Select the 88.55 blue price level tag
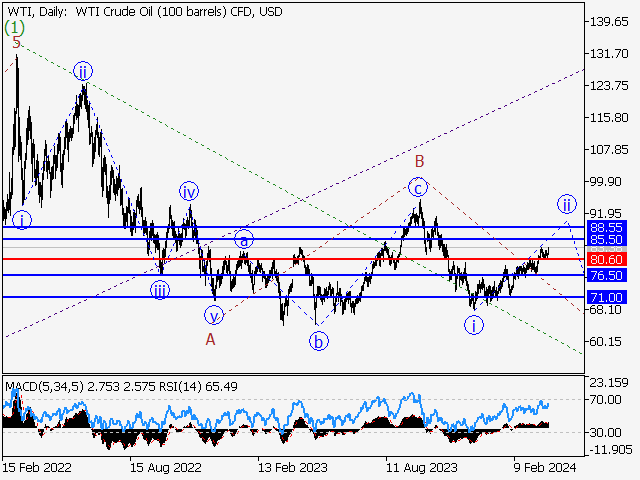Viewport: 640px width, 480px height. tap(607, 227)
